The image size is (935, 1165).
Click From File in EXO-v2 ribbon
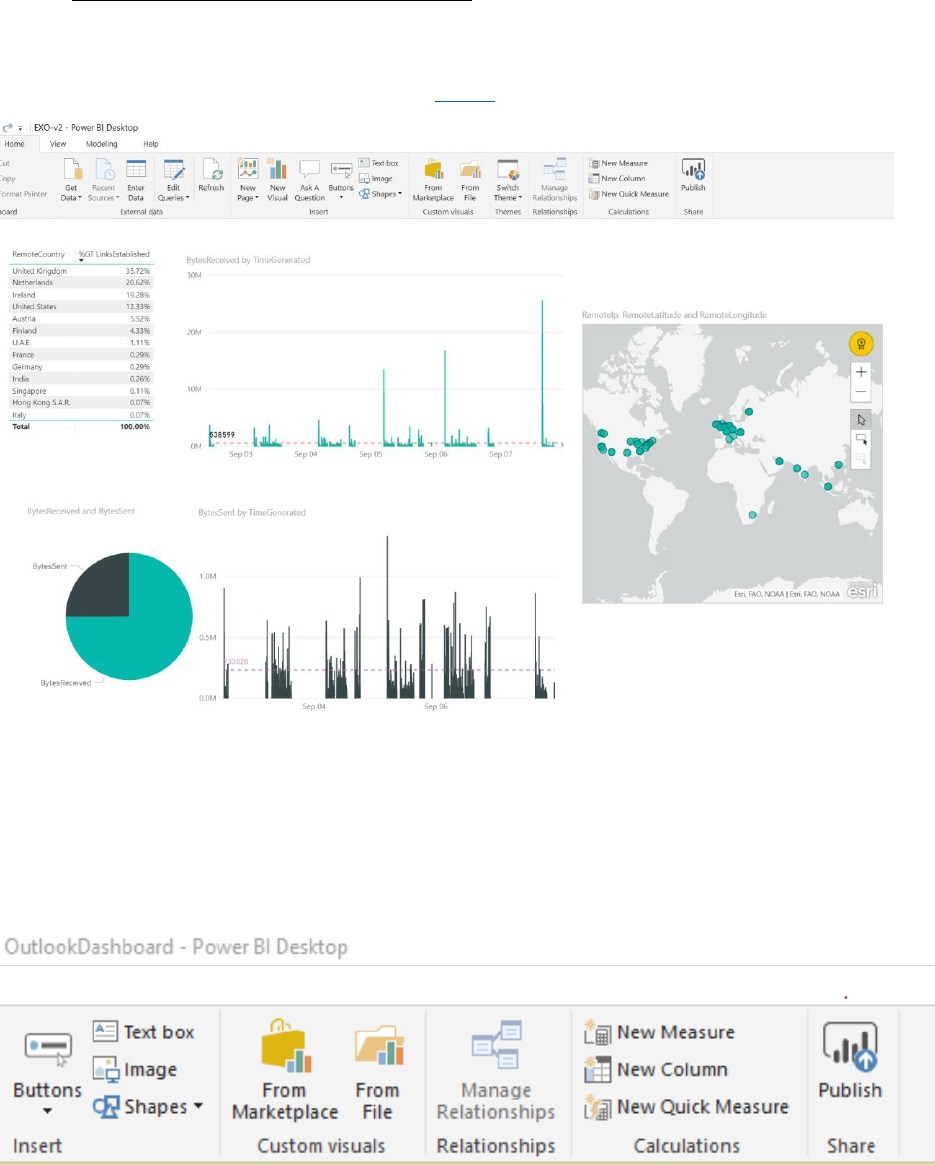pyautogui.click(x=470, y=179)
